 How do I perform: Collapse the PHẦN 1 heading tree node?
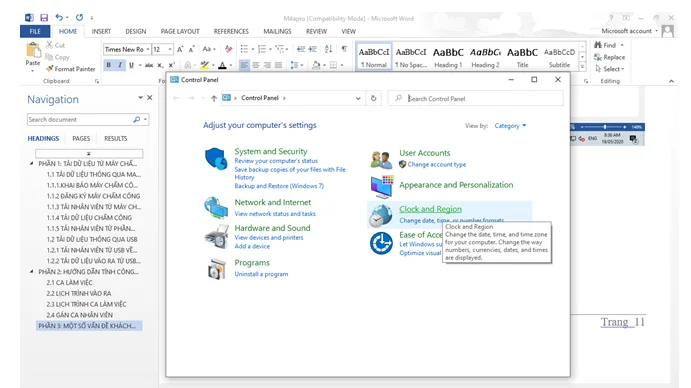tap(31, 164)
